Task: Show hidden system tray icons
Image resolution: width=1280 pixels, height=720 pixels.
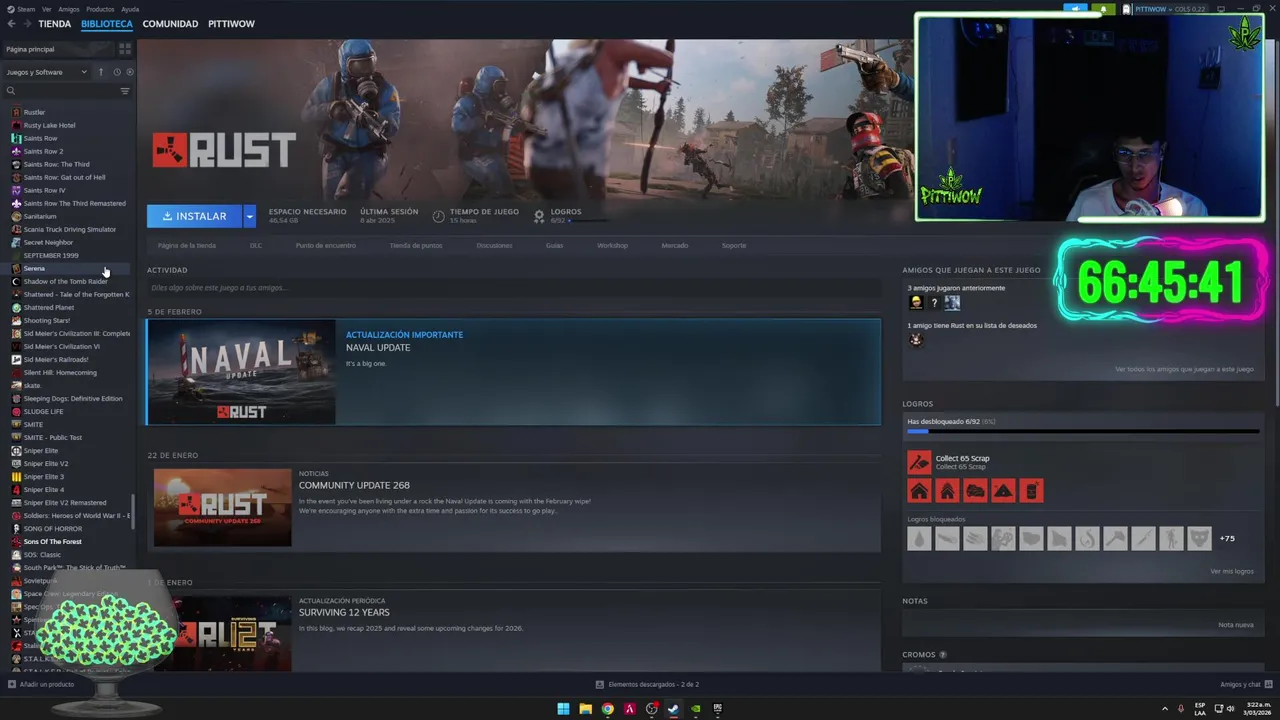Action: point(1165,709)
